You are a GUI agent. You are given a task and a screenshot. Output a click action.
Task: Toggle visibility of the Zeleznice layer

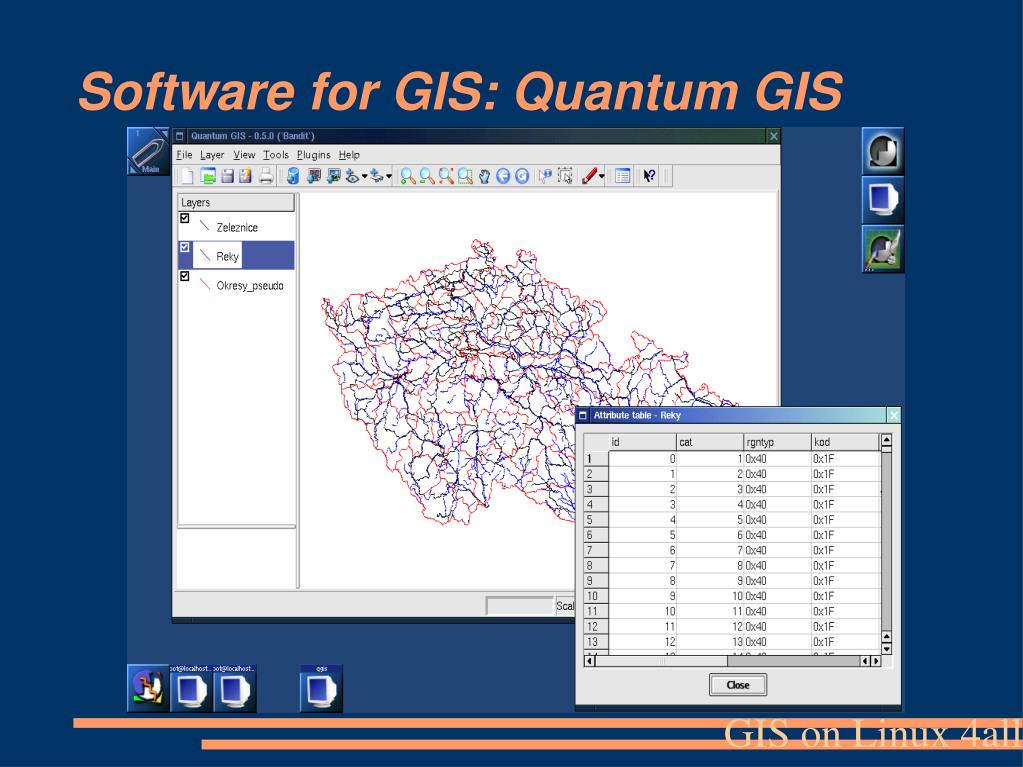[185, 218]
